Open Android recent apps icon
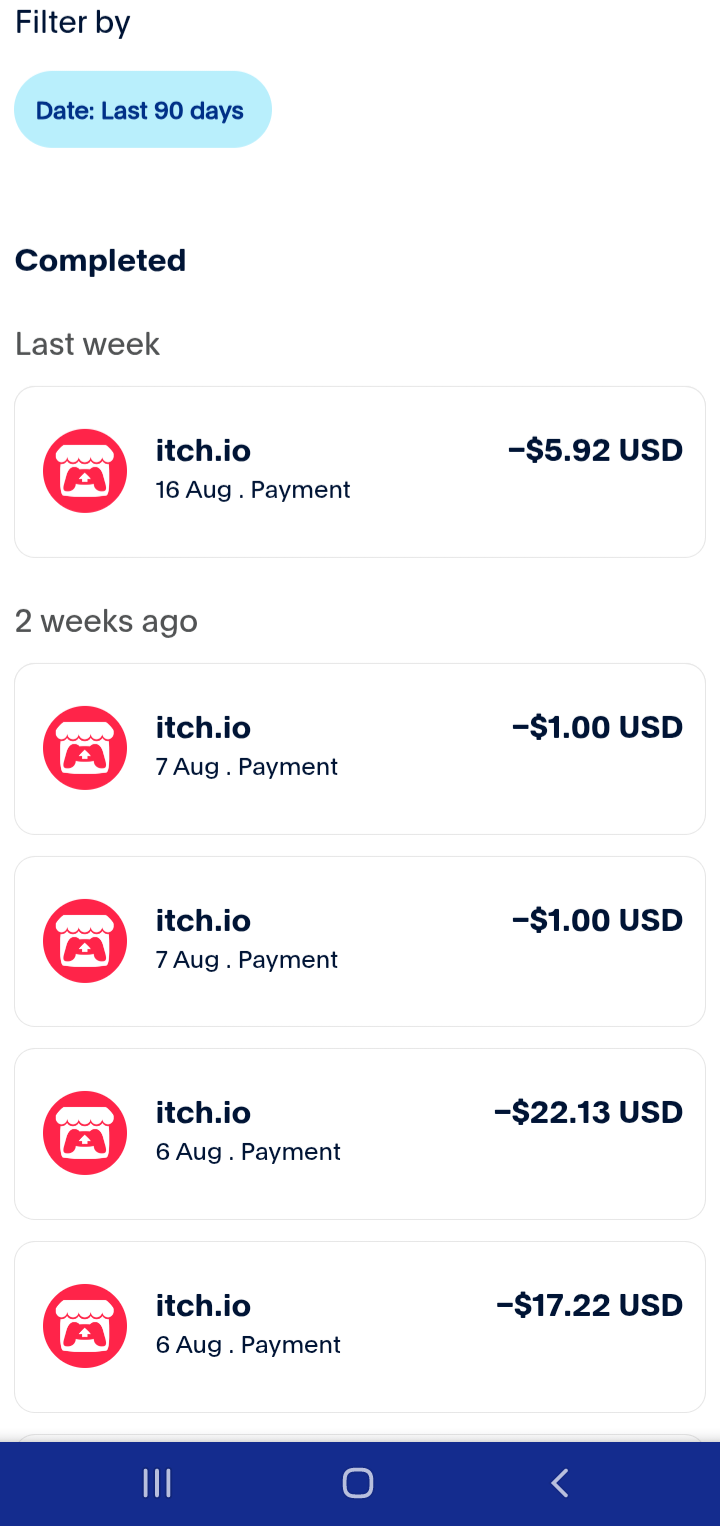Image resolution: width=720 pixels, height=1526 pixels. click(x=157, y=1483)
